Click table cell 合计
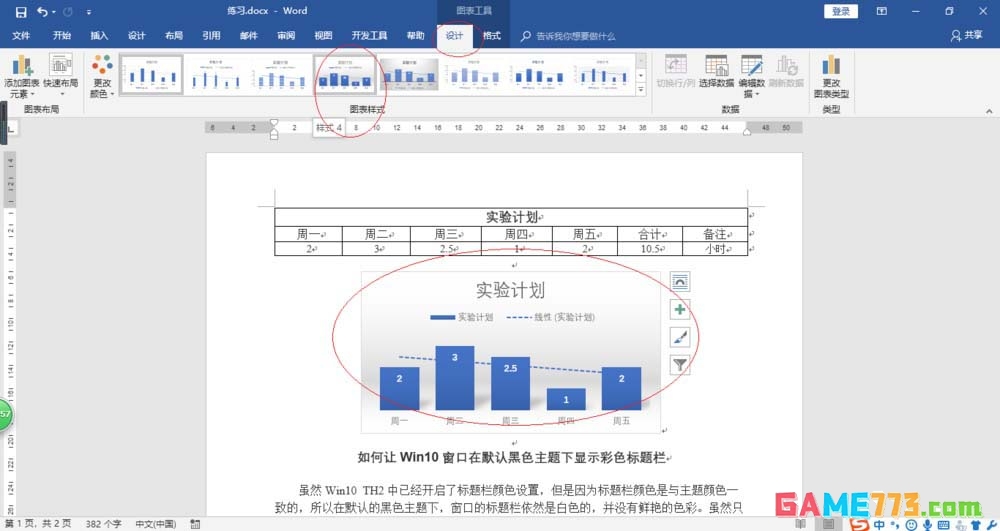 (650, 234)
